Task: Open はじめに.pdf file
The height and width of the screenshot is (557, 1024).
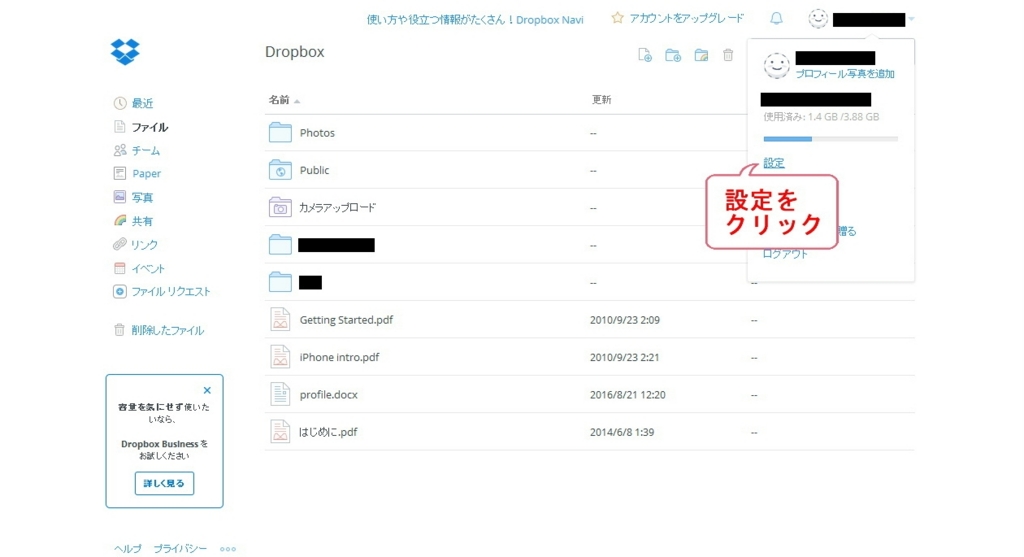Action: click(x=328, y=432)
